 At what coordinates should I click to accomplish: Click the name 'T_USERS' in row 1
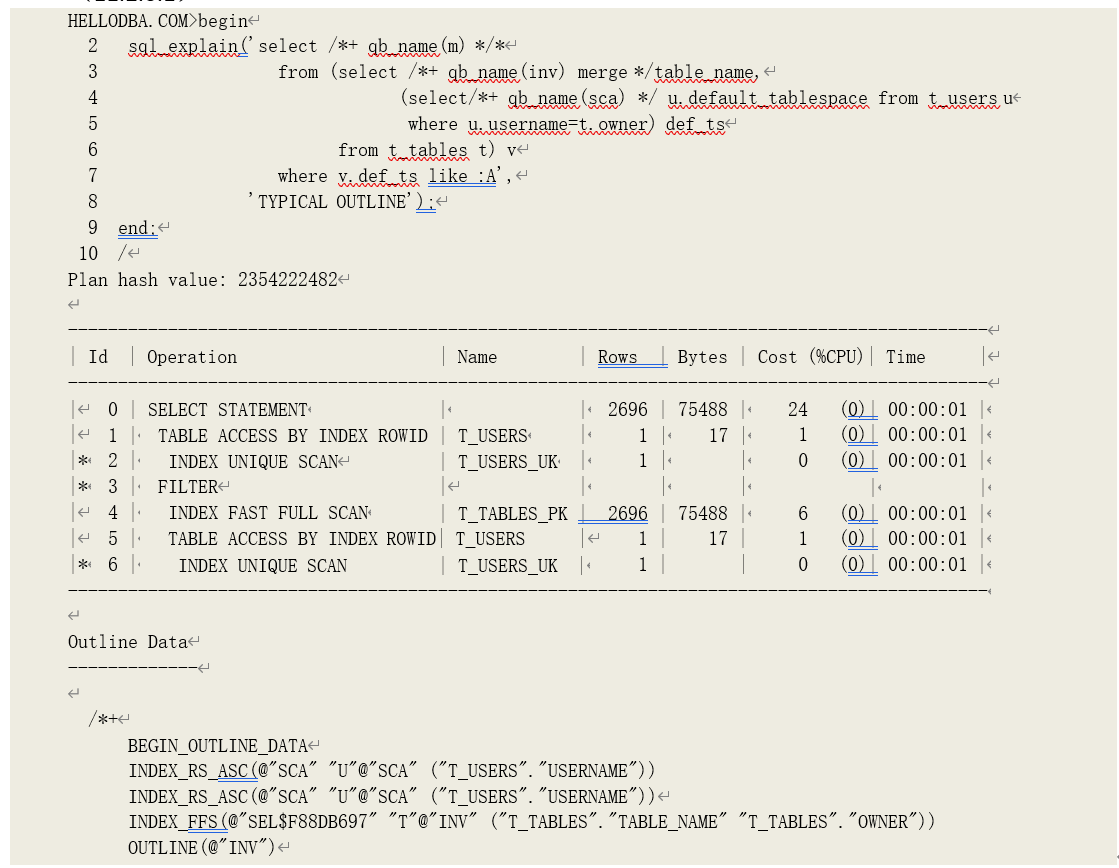click(x=492, y=435)
